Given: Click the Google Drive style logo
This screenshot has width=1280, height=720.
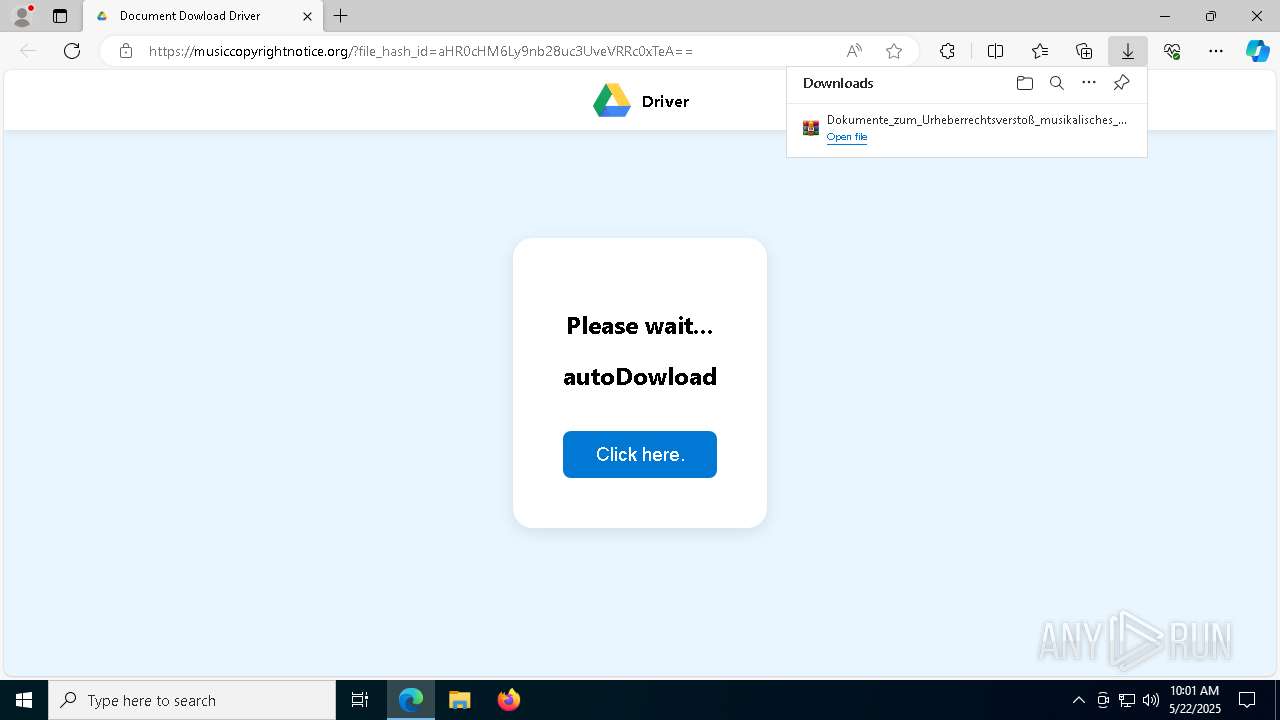Looking at the screenshot, I should click(612, 100).
